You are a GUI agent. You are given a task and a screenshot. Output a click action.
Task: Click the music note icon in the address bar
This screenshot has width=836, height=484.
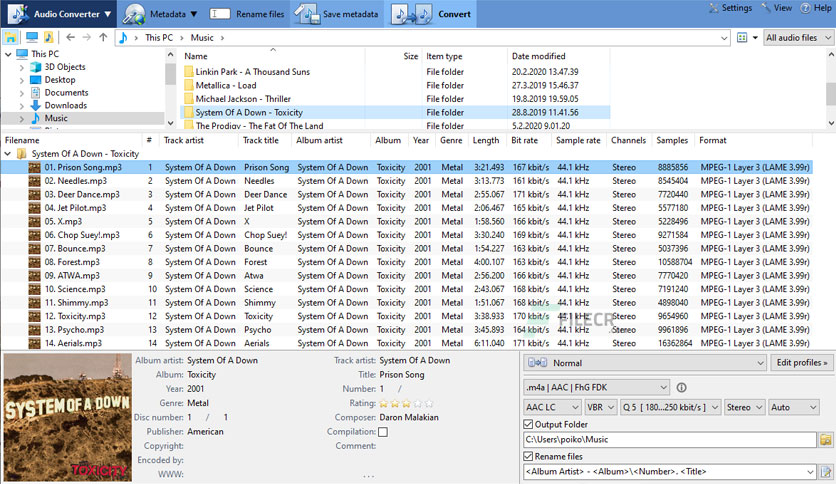coord(123,37)
